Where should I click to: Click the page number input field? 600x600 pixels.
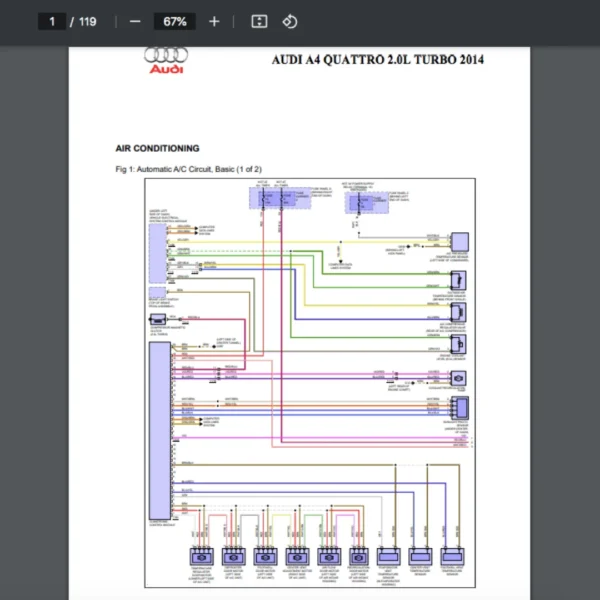tap(52, 21)
